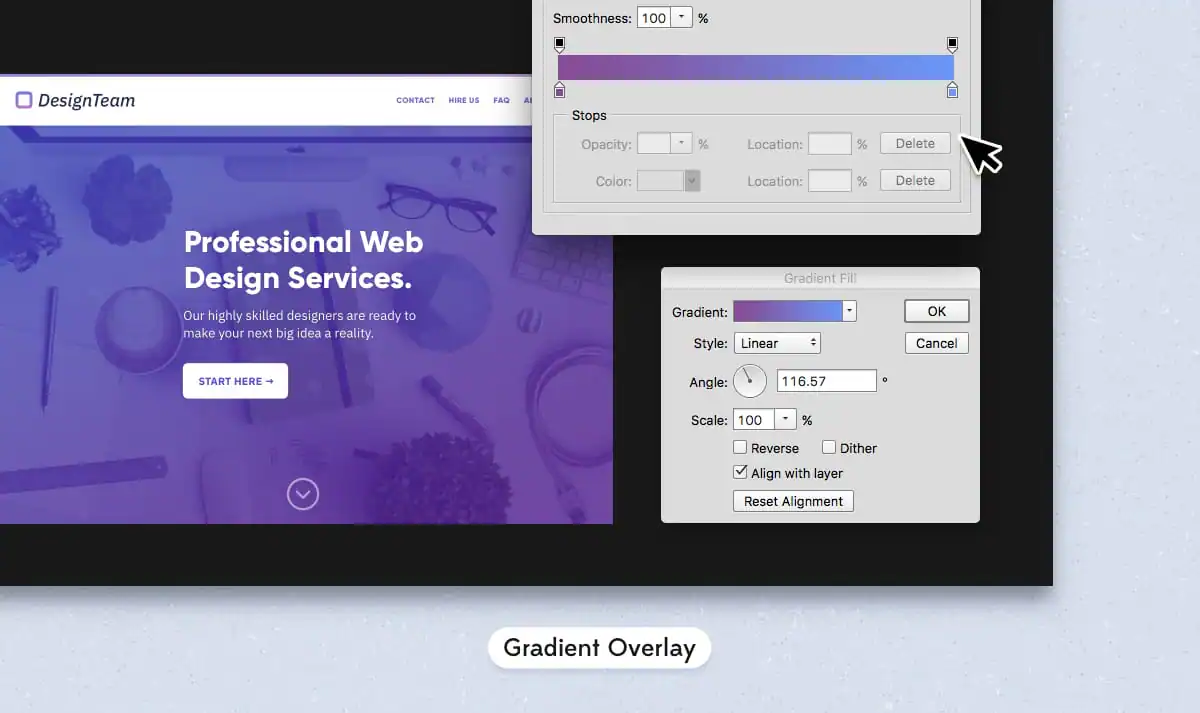Open the Style dropdown showing Linear

point(777,342)
